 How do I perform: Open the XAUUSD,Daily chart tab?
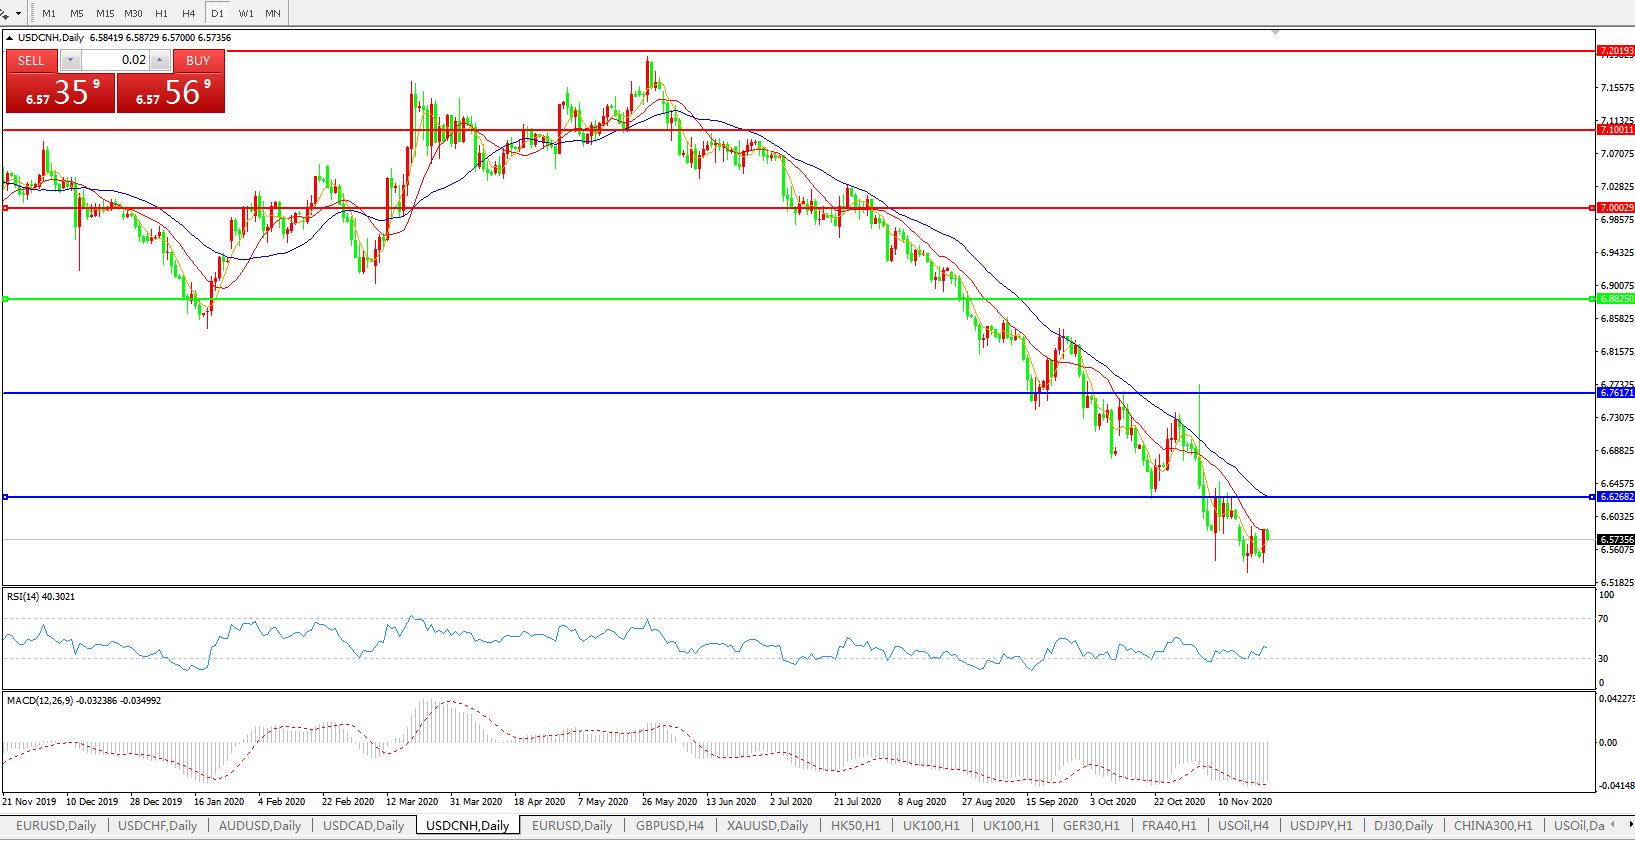coord(767,825)
